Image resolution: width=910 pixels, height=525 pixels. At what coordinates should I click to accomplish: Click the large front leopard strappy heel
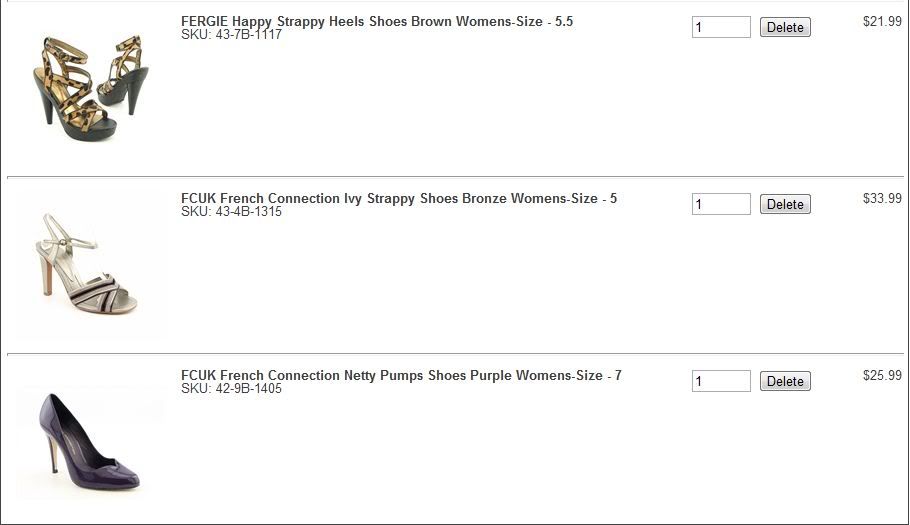73,90
